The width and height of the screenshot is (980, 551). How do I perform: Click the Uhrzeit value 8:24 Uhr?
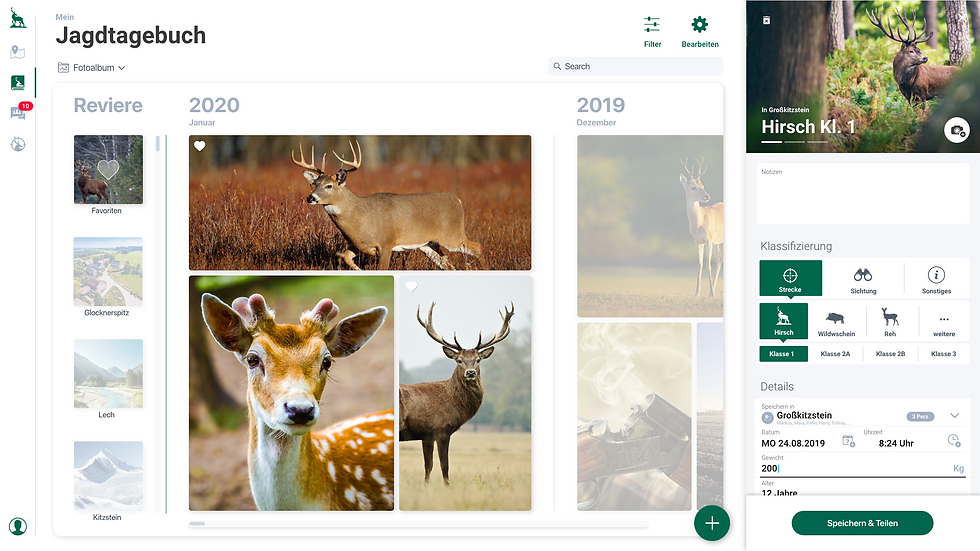pyautogui.click(x=896, y=443)
